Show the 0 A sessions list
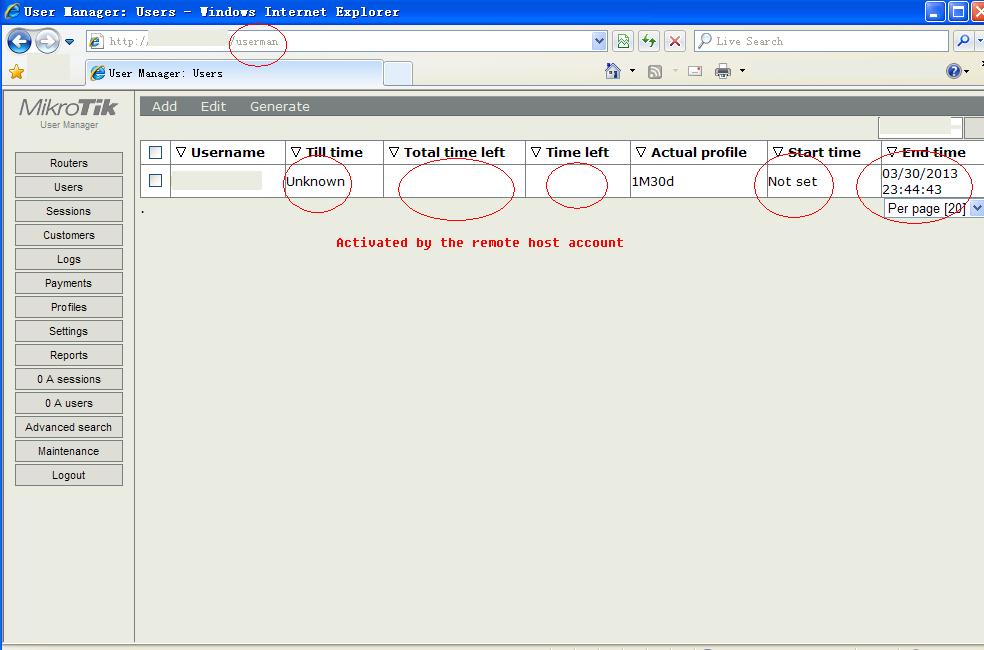The image size is (984, 650). tap(69, 379)
